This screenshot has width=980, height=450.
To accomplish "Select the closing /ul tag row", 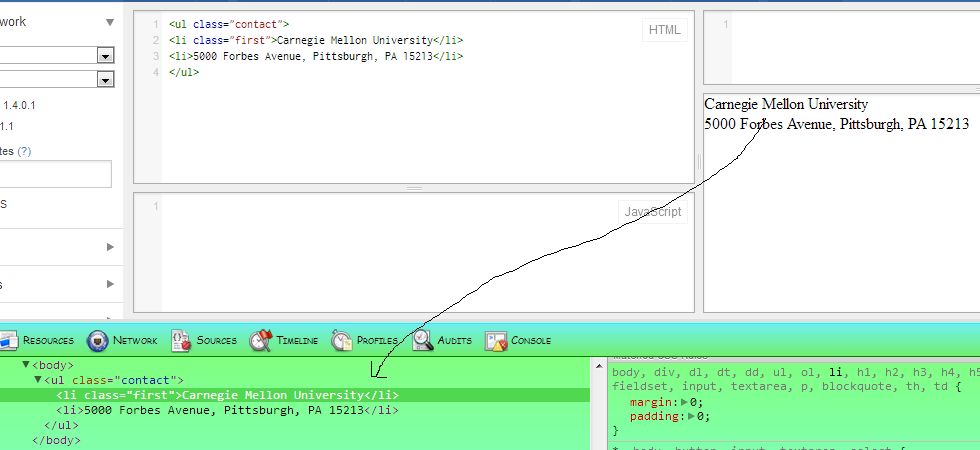I will [x=61, y=426].
